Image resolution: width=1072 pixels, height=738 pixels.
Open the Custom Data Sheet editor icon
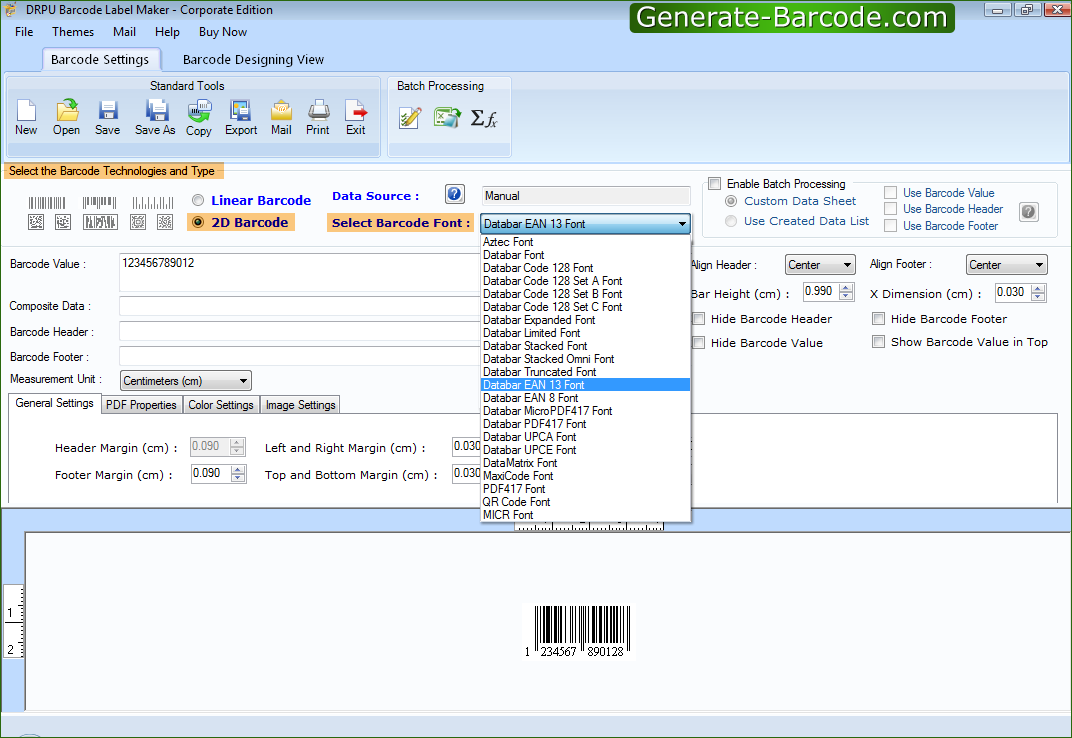408,117
